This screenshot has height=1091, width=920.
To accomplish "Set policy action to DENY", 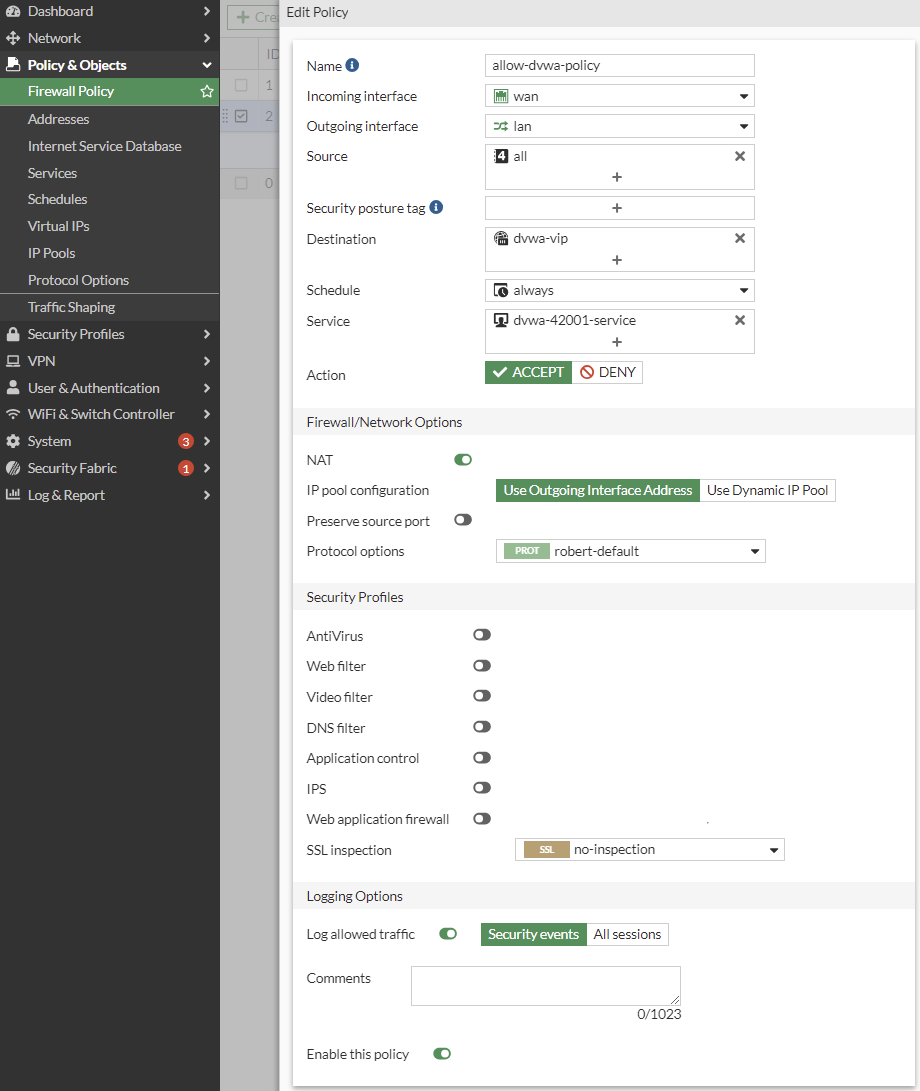I will (x=607, y=373).
